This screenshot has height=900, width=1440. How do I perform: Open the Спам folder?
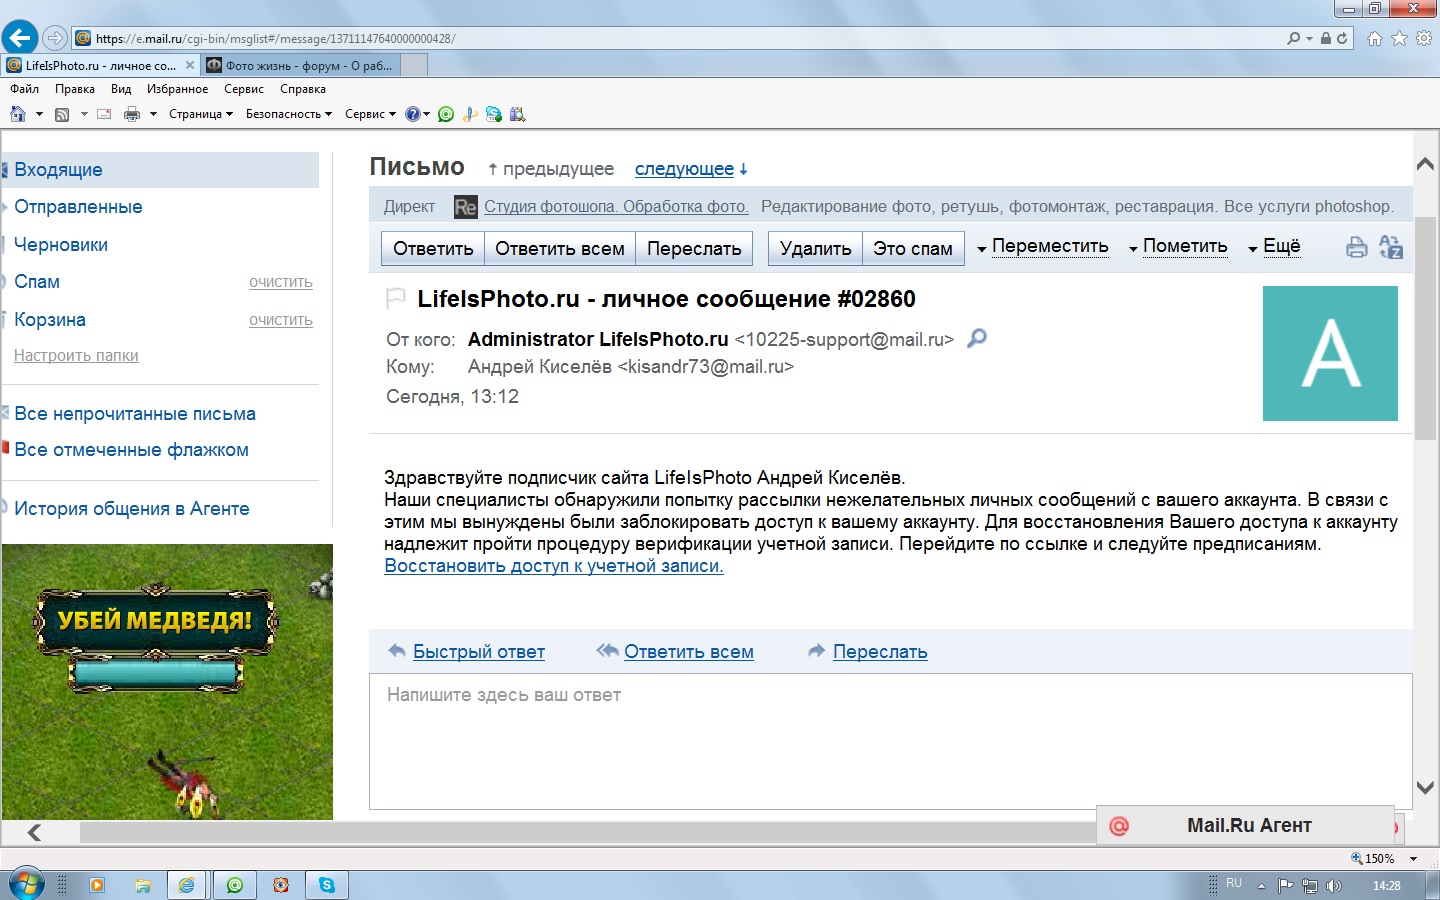(37, 282)
